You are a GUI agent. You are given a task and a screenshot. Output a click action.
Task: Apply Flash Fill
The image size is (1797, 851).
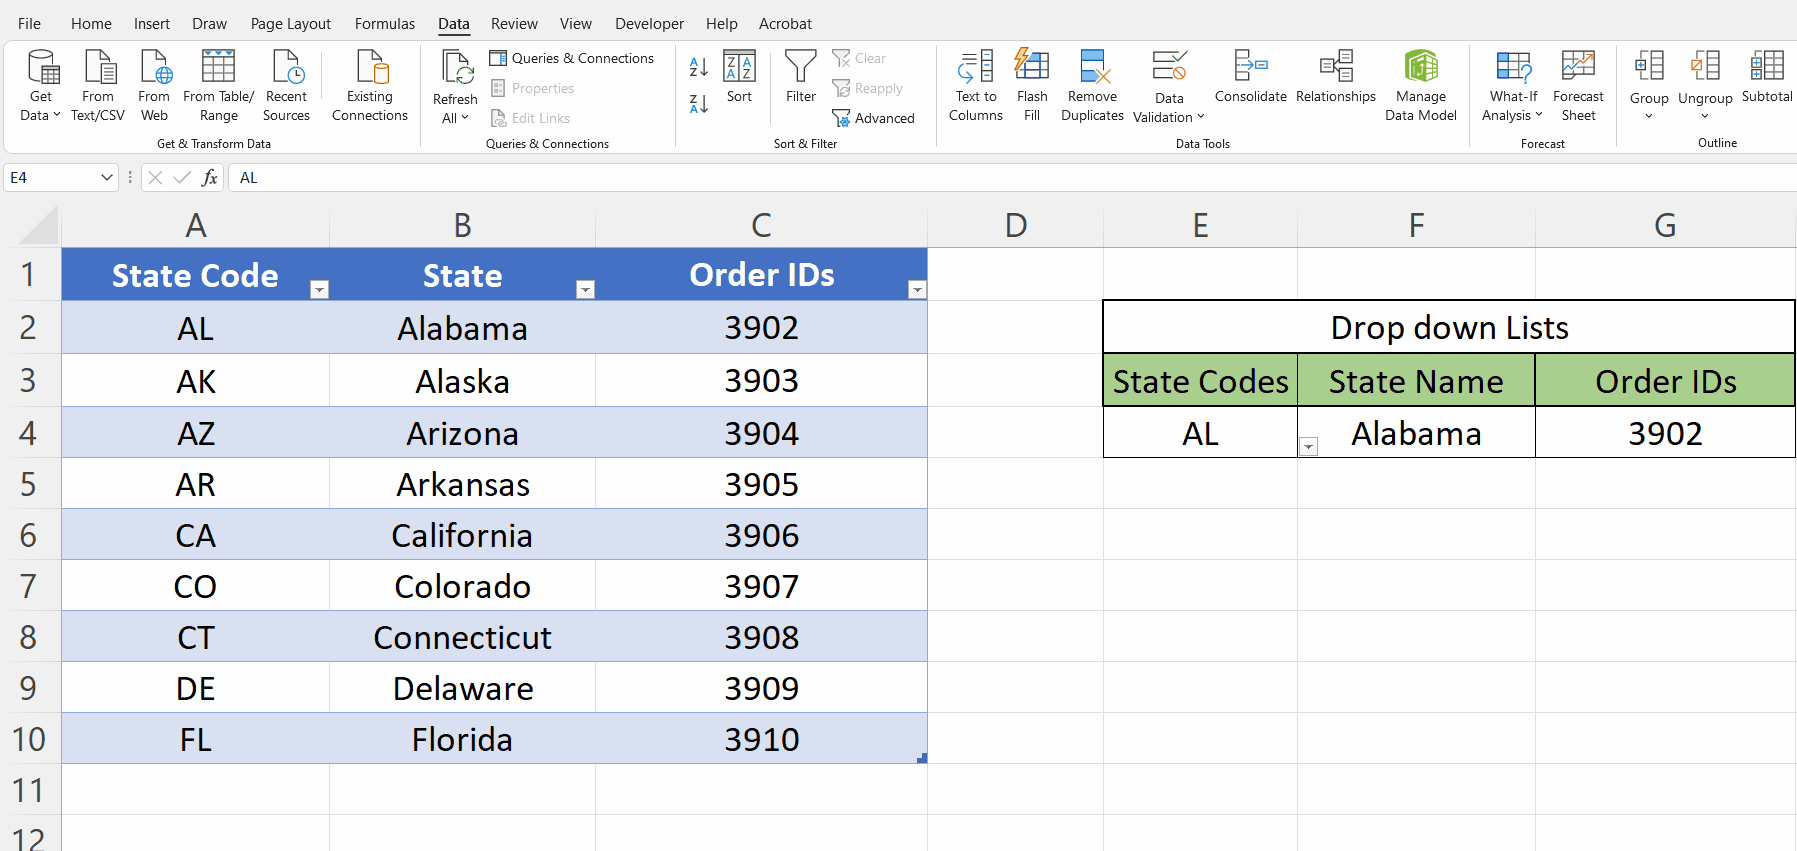coord(1032,86)
